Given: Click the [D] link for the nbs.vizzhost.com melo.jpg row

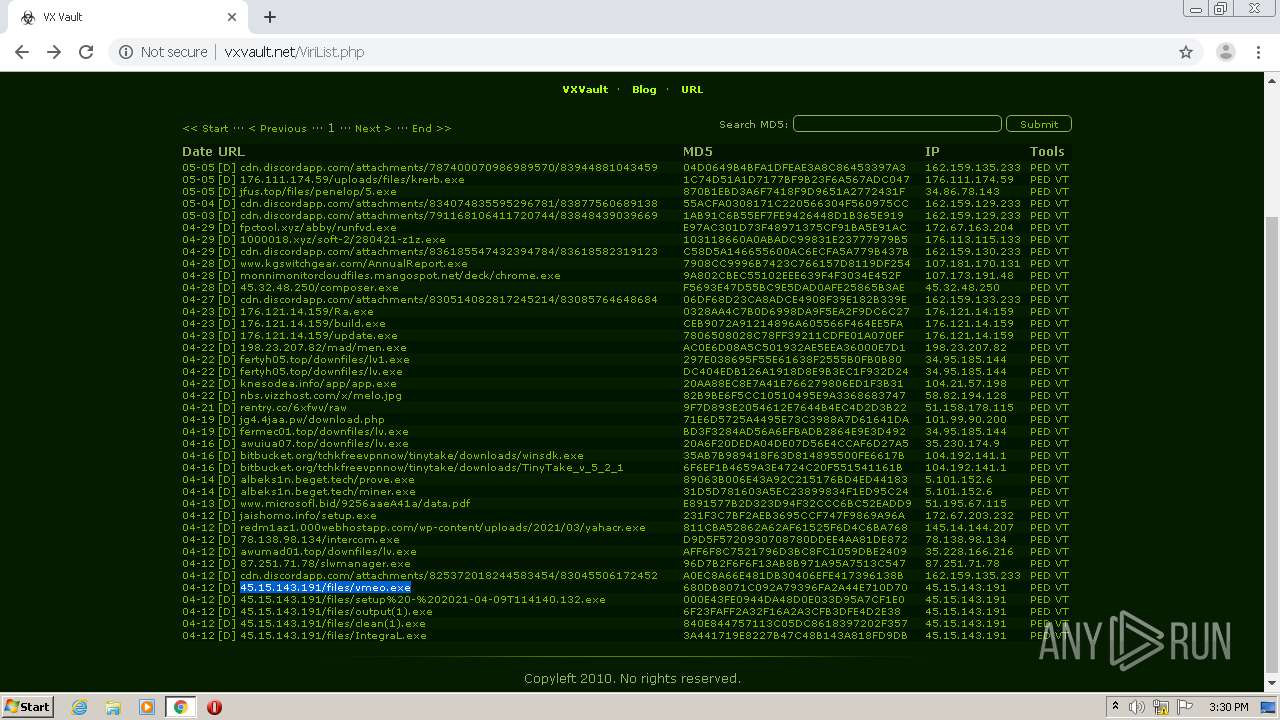Looking at the screenshot, I should [227, 395].
